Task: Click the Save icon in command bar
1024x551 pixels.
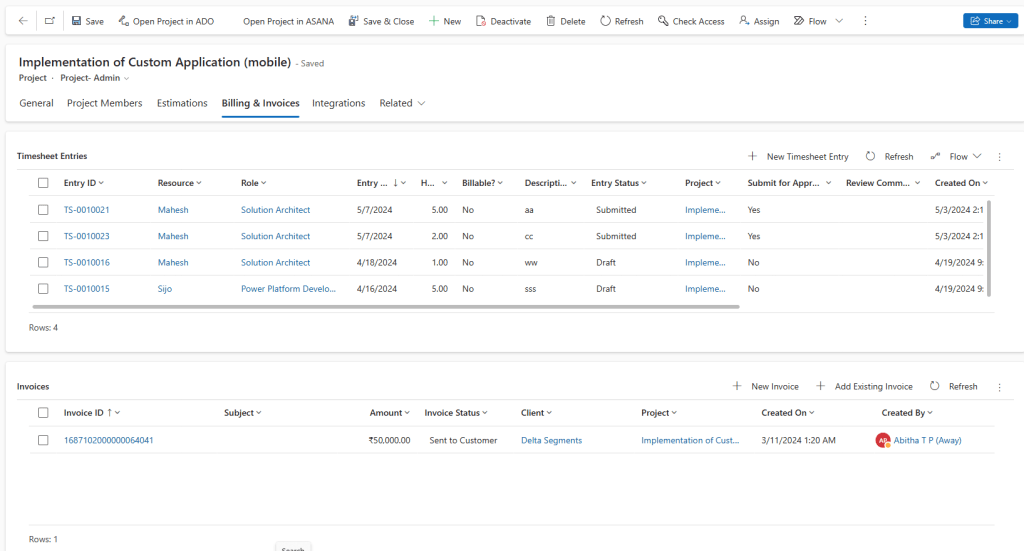Action: coord(77,21)
